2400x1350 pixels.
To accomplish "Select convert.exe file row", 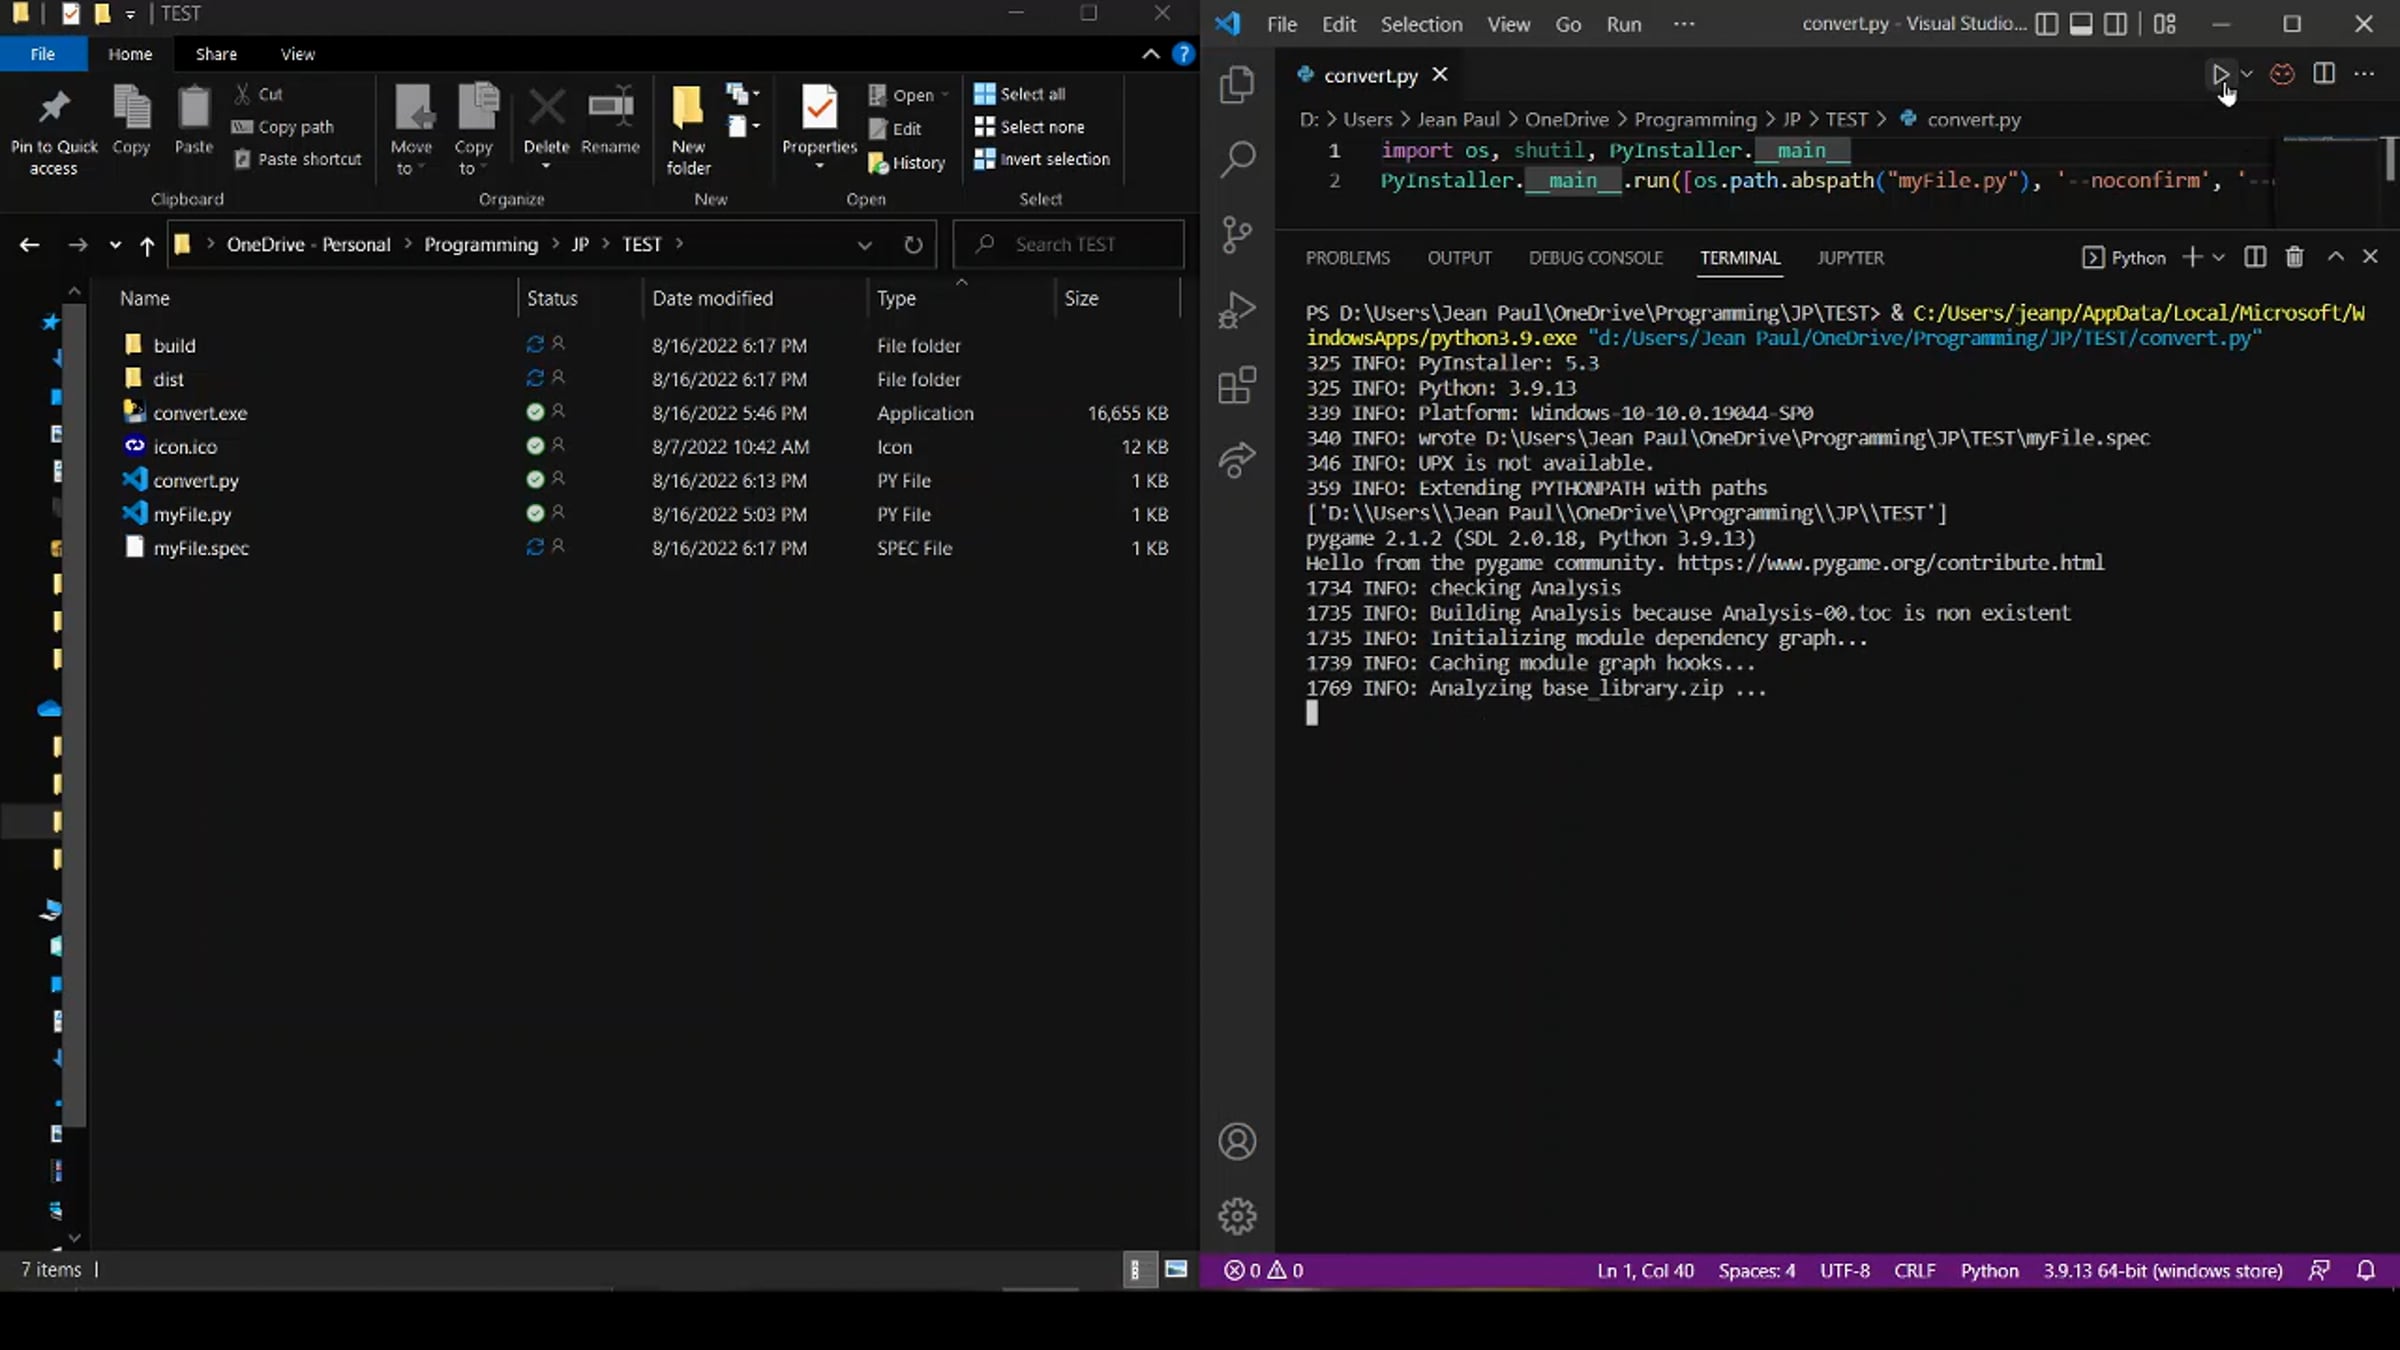I will click(645, 413).
